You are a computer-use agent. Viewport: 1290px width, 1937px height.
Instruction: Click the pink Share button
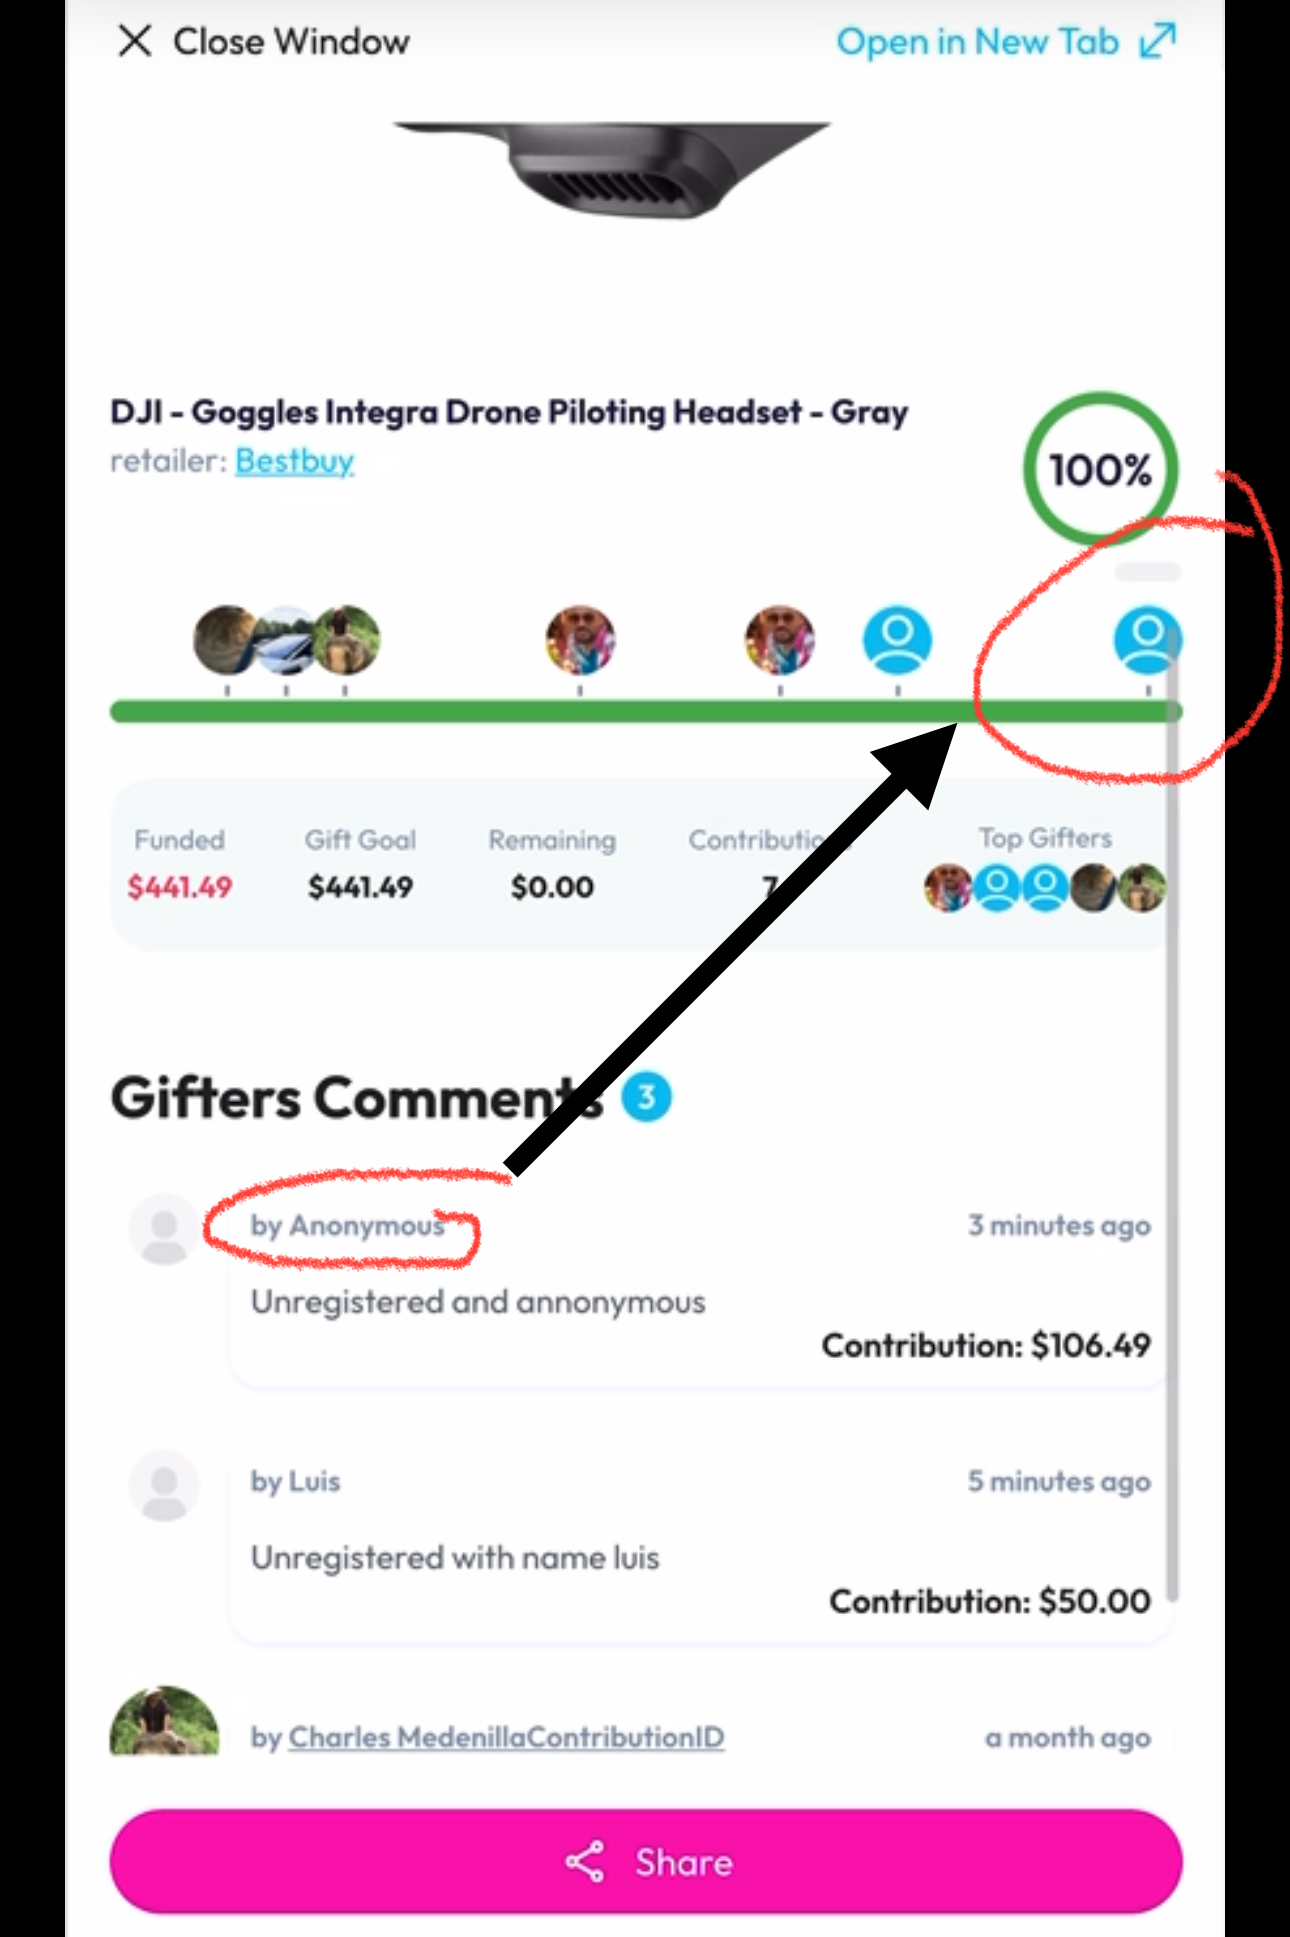(646, 1862)
